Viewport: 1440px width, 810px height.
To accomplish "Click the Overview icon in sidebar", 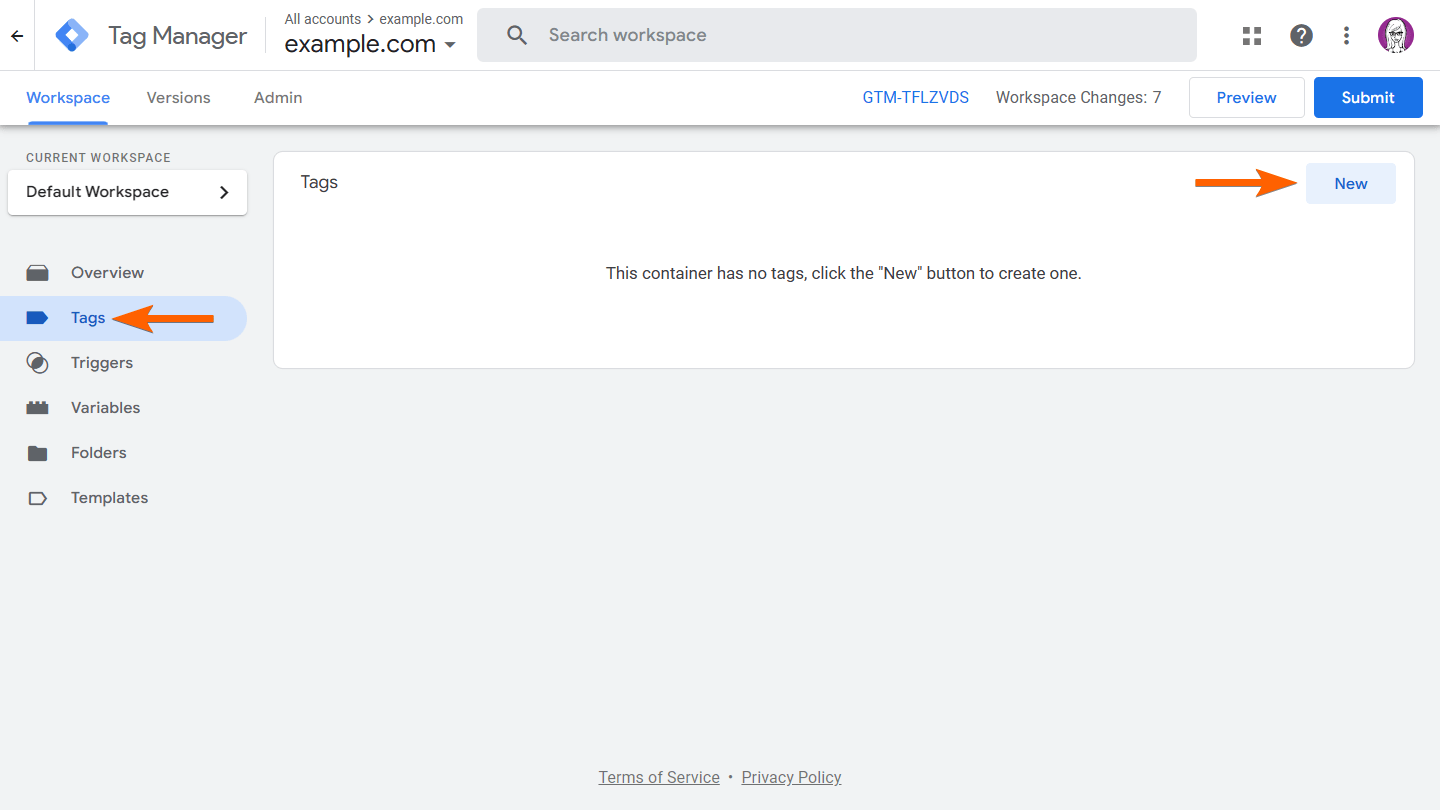I will 38,273.
